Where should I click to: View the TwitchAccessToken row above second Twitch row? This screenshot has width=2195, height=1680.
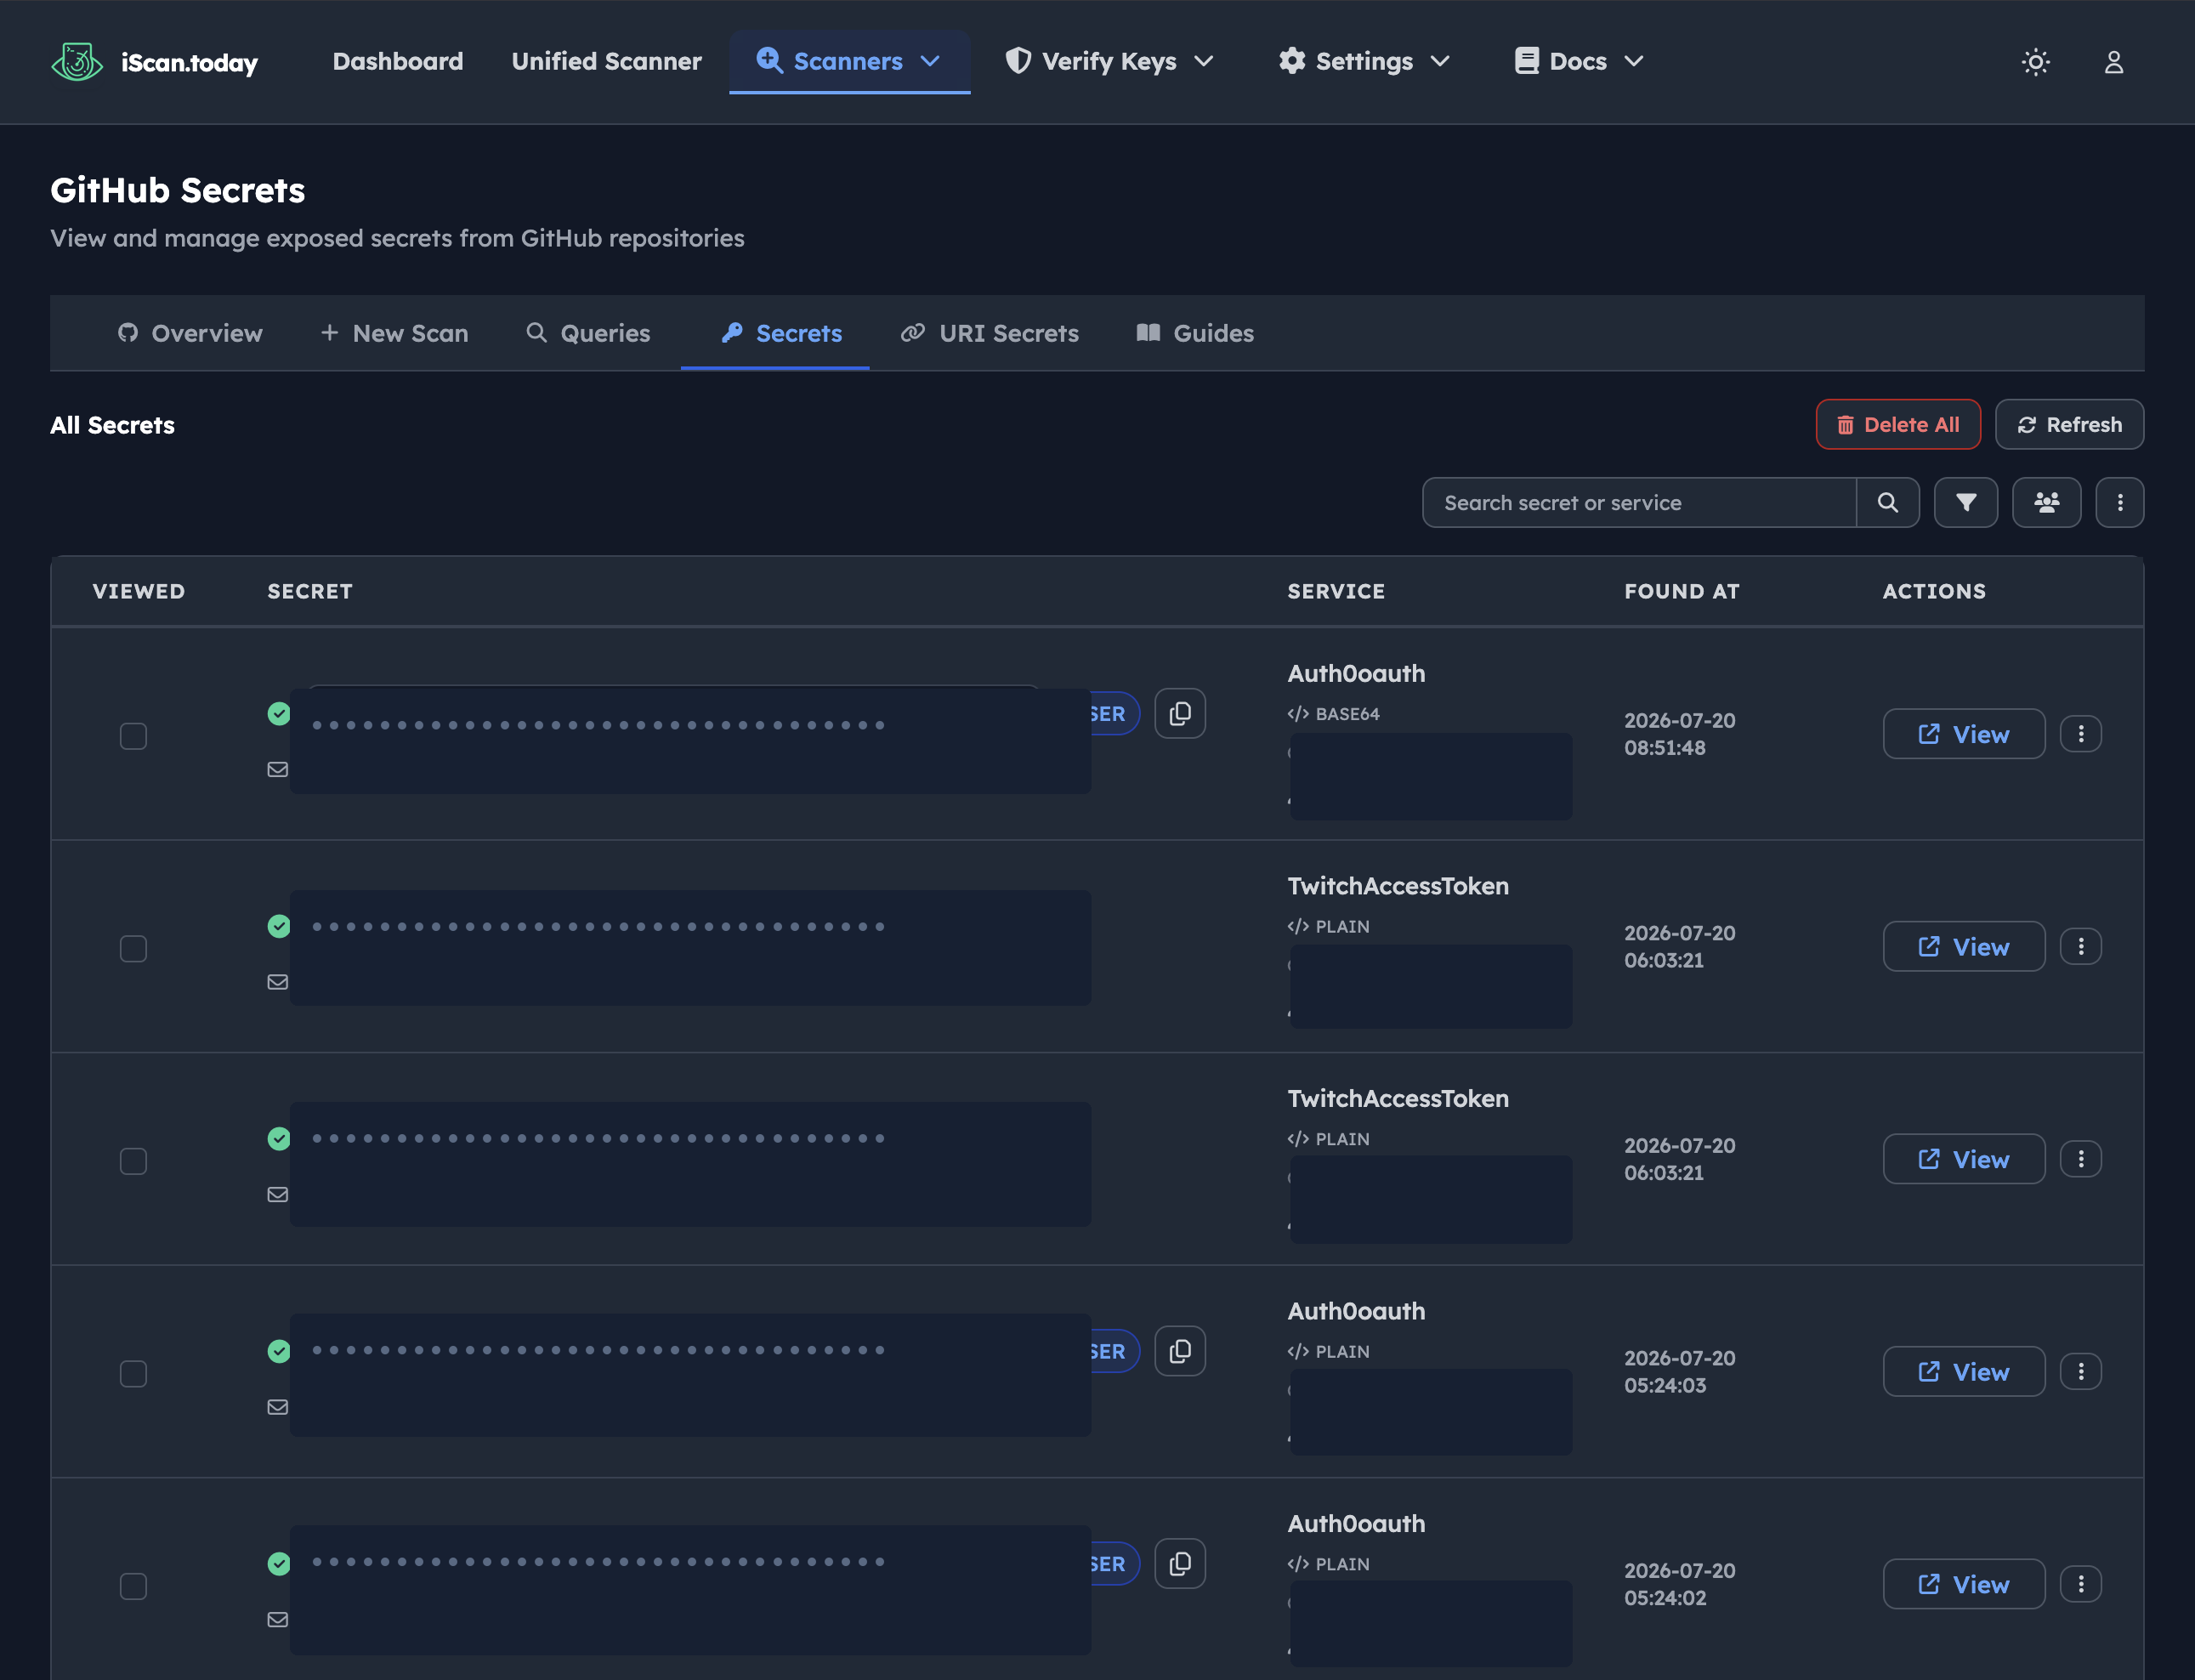(1964, 946)
